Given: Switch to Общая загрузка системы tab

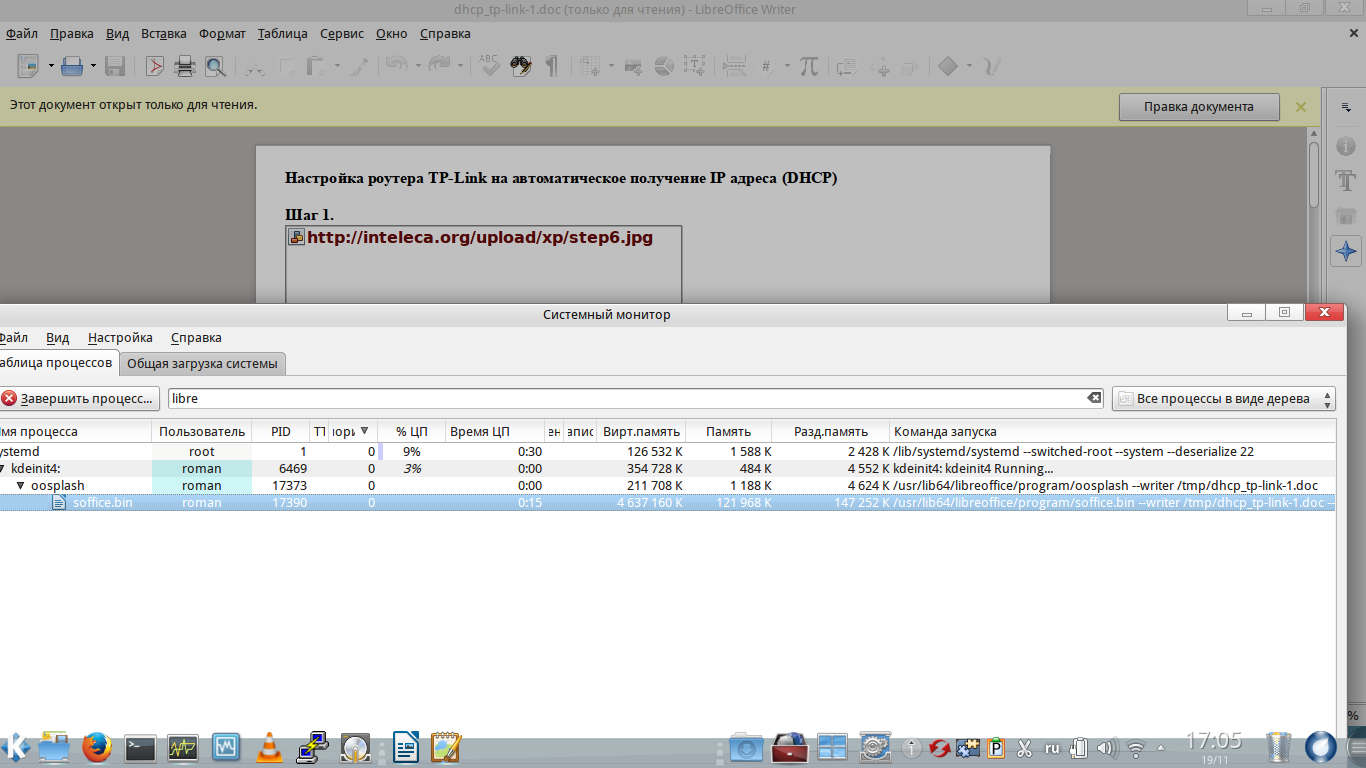Looking at the screenshot, I should pos(203,363).
